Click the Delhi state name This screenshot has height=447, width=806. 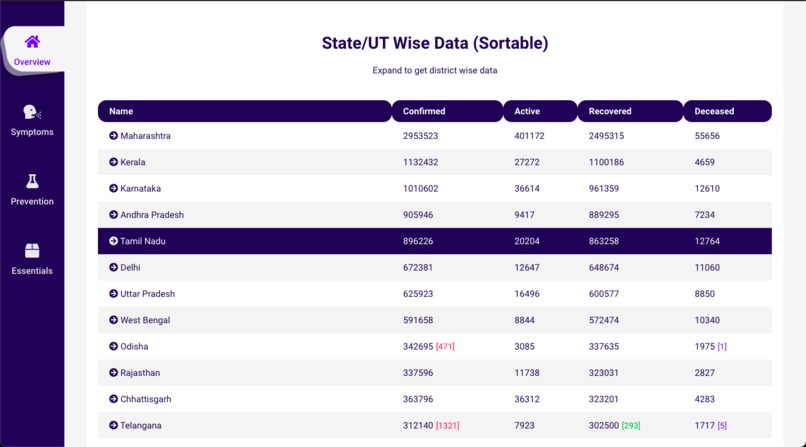130,267
